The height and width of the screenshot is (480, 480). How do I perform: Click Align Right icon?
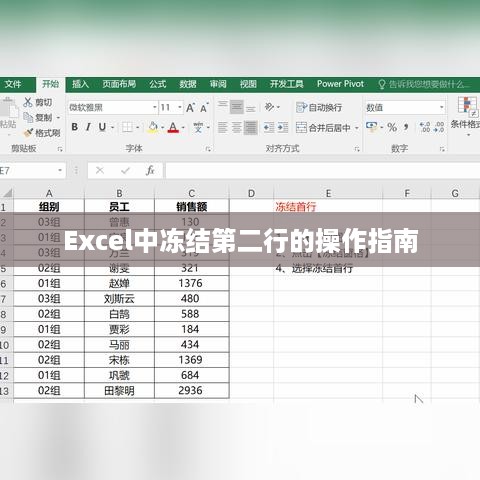[251, 127]
